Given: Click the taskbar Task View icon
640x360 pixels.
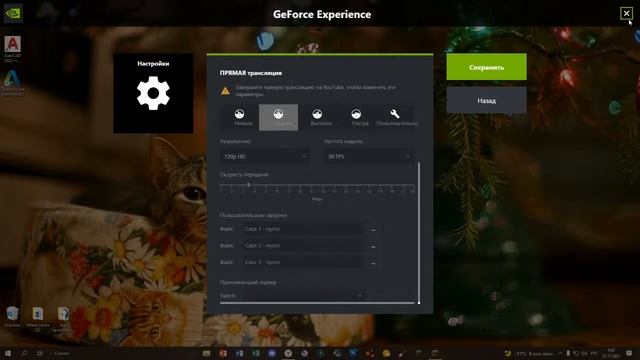Looking at the screenshot, I should (x=40, y=353).
